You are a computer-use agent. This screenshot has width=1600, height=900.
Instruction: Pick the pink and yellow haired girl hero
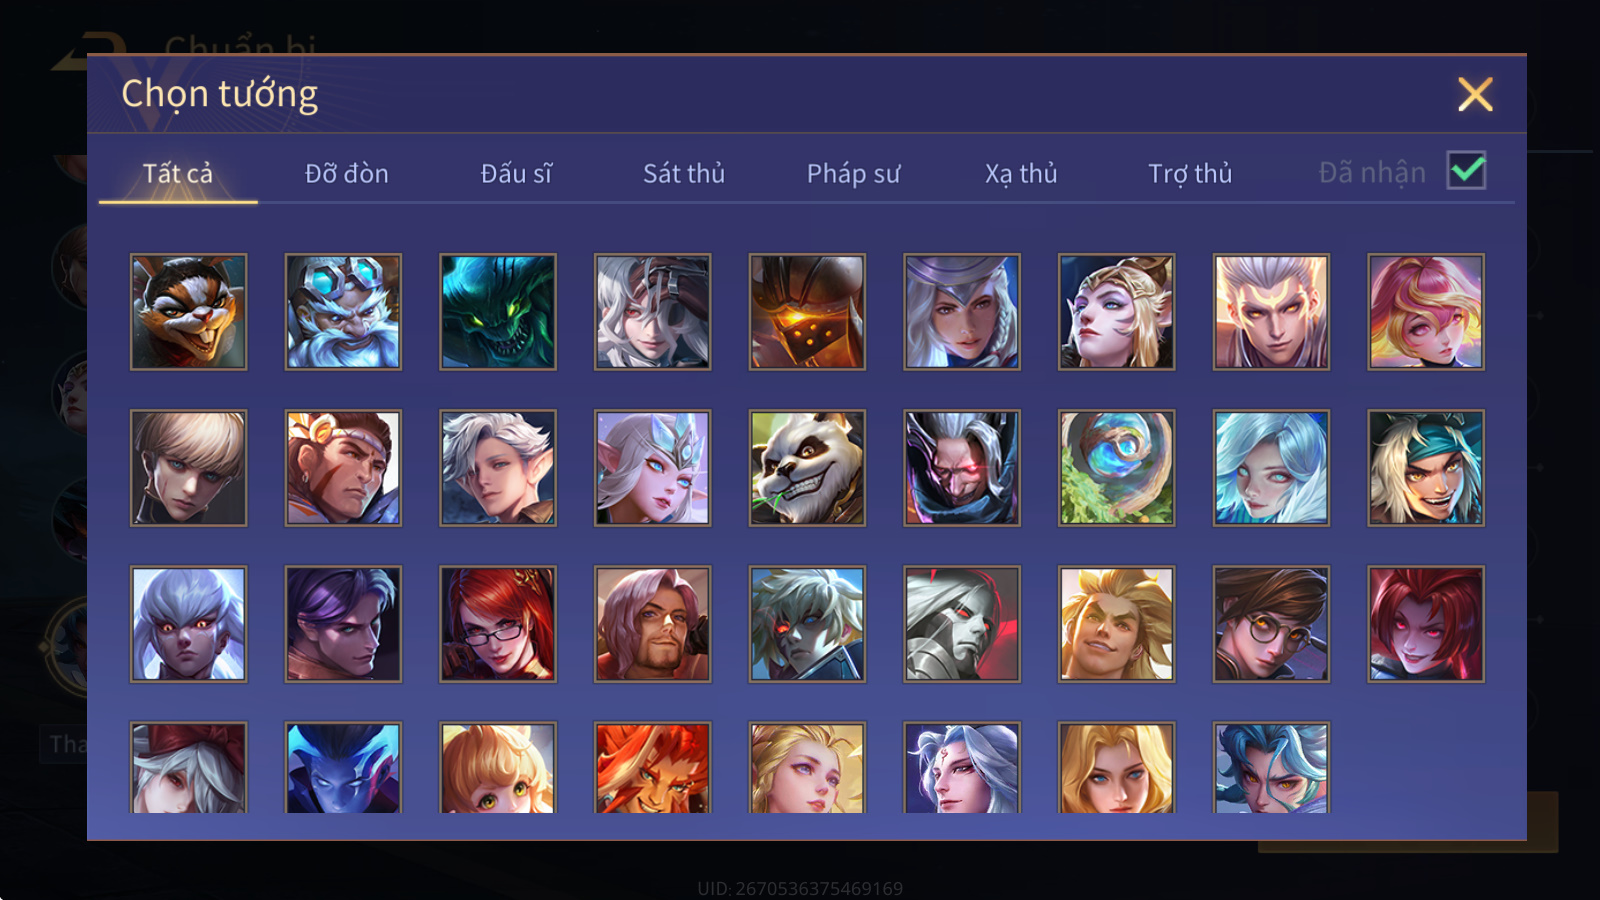click(1426, 312)
